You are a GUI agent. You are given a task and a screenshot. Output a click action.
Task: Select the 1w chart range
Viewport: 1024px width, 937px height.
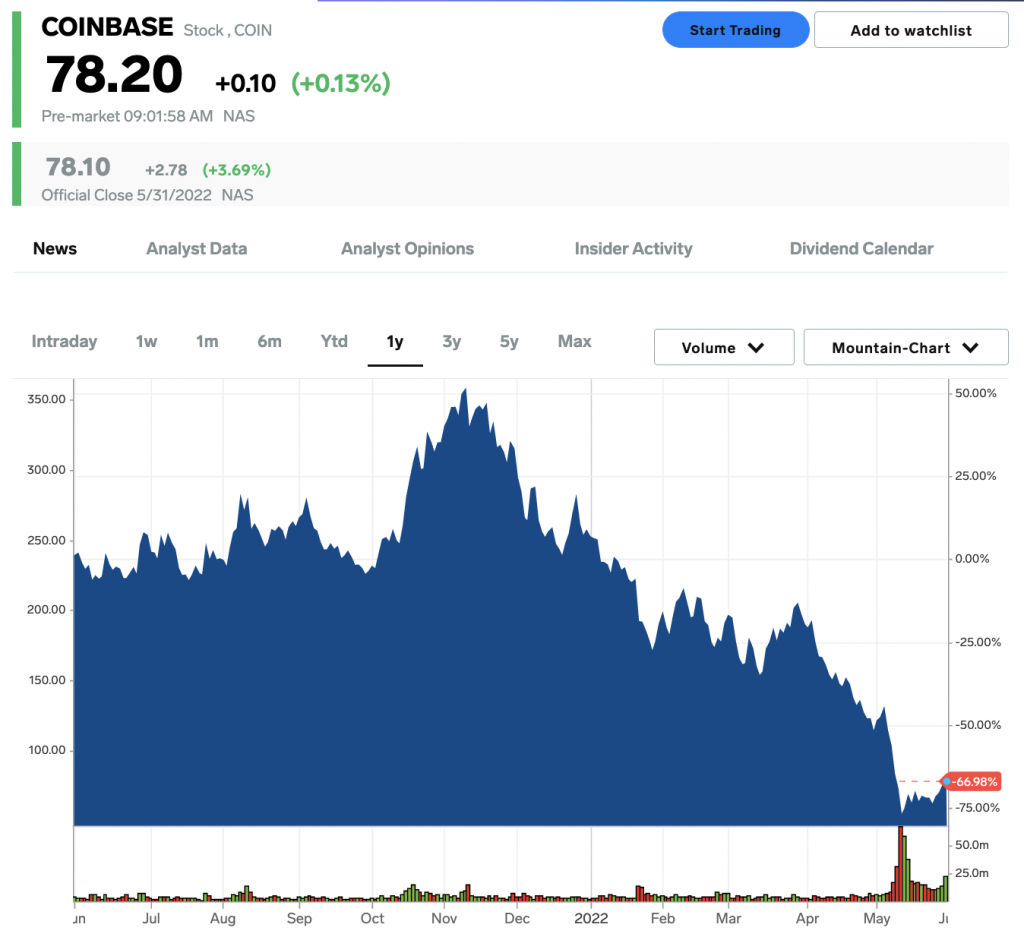146,341
